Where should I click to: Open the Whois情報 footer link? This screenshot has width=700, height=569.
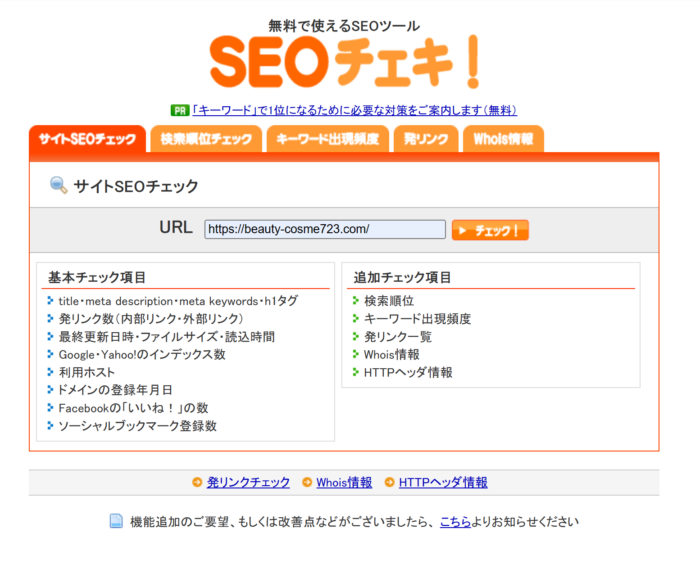tap(344, 482)
